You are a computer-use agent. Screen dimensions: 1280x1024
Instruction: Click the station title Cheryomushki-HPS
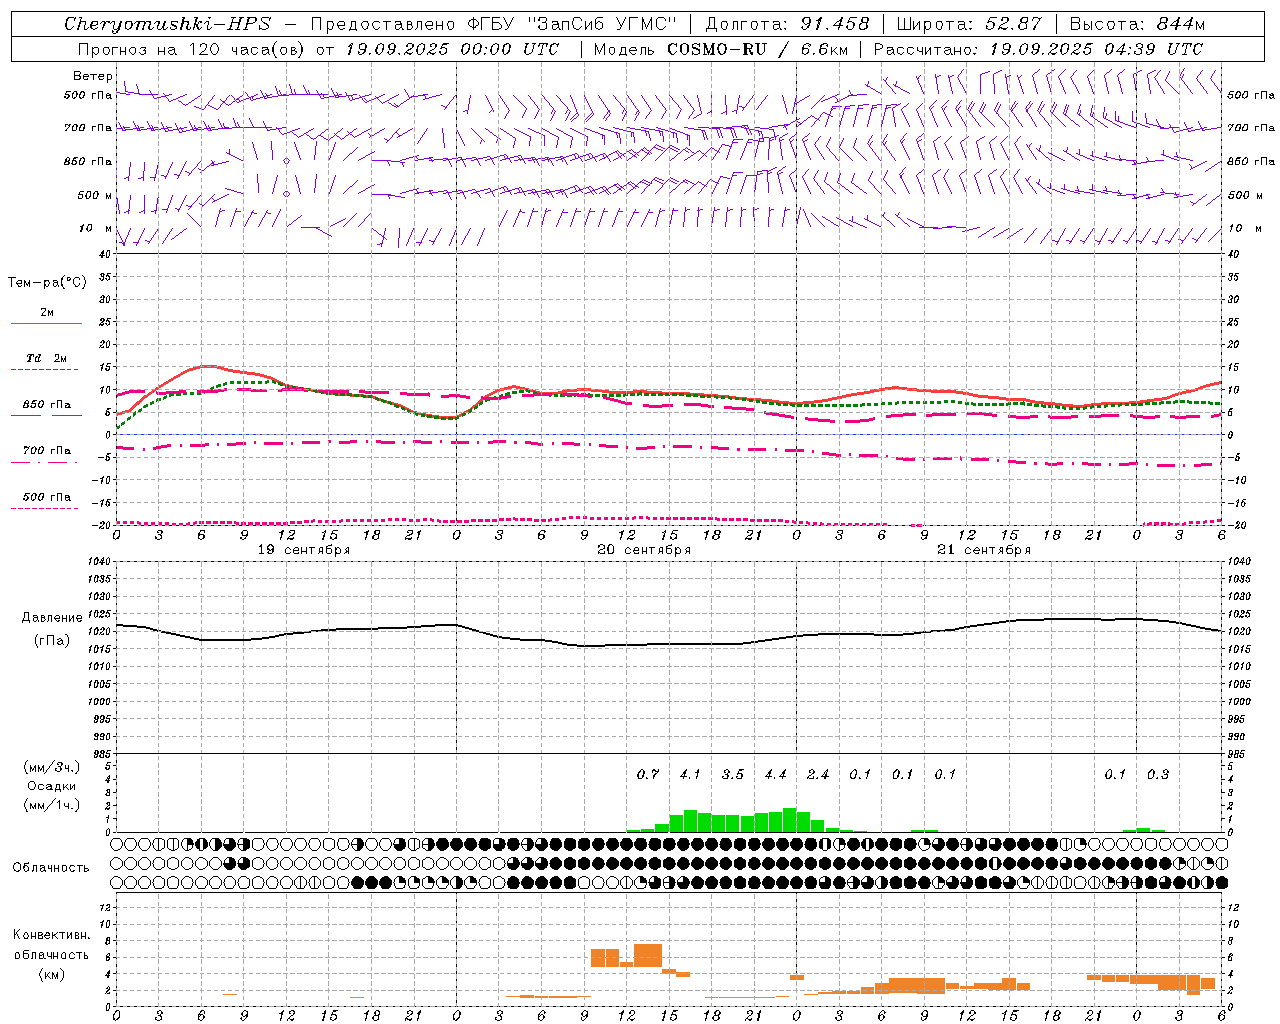coord(167,24)
